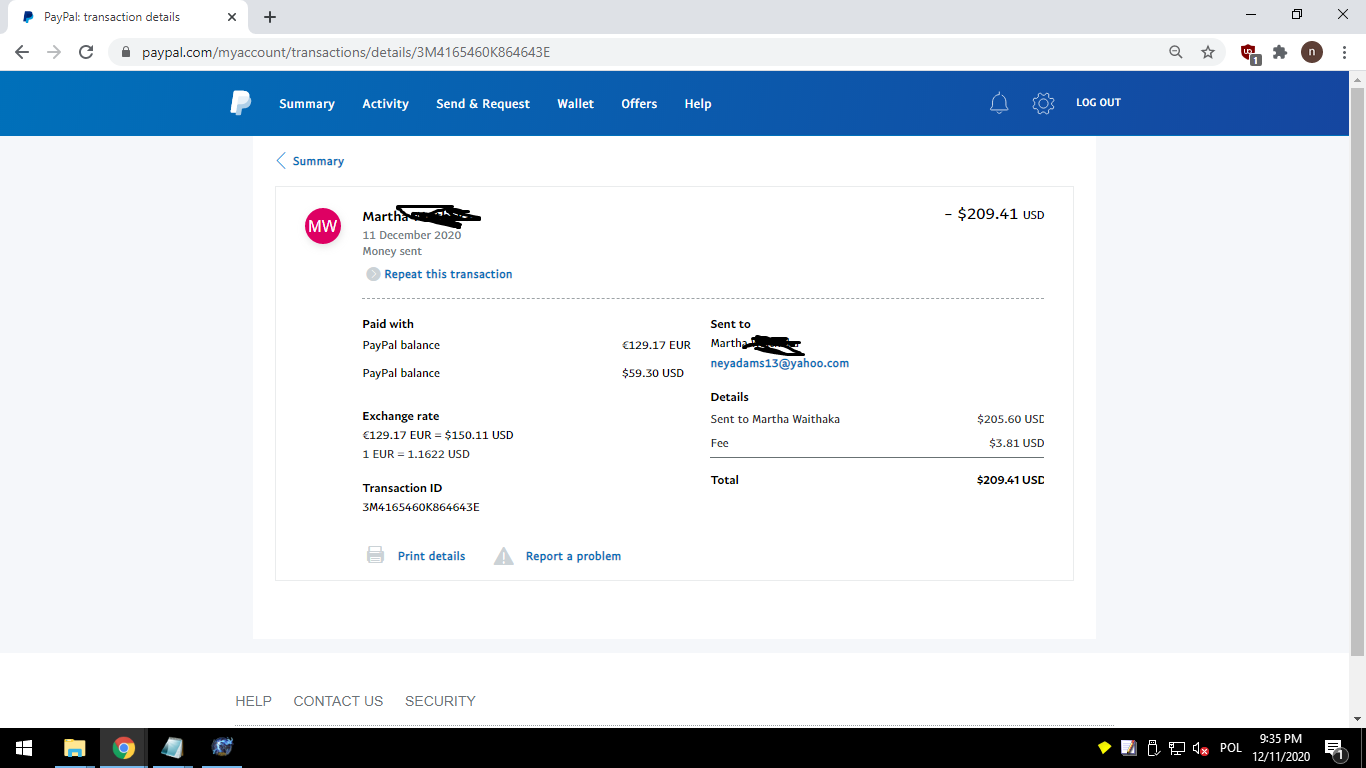This screenshot has height=768, width=1366.
Task: Click the zoom magnifier icon in address bar
Action: click(1176, 52)
